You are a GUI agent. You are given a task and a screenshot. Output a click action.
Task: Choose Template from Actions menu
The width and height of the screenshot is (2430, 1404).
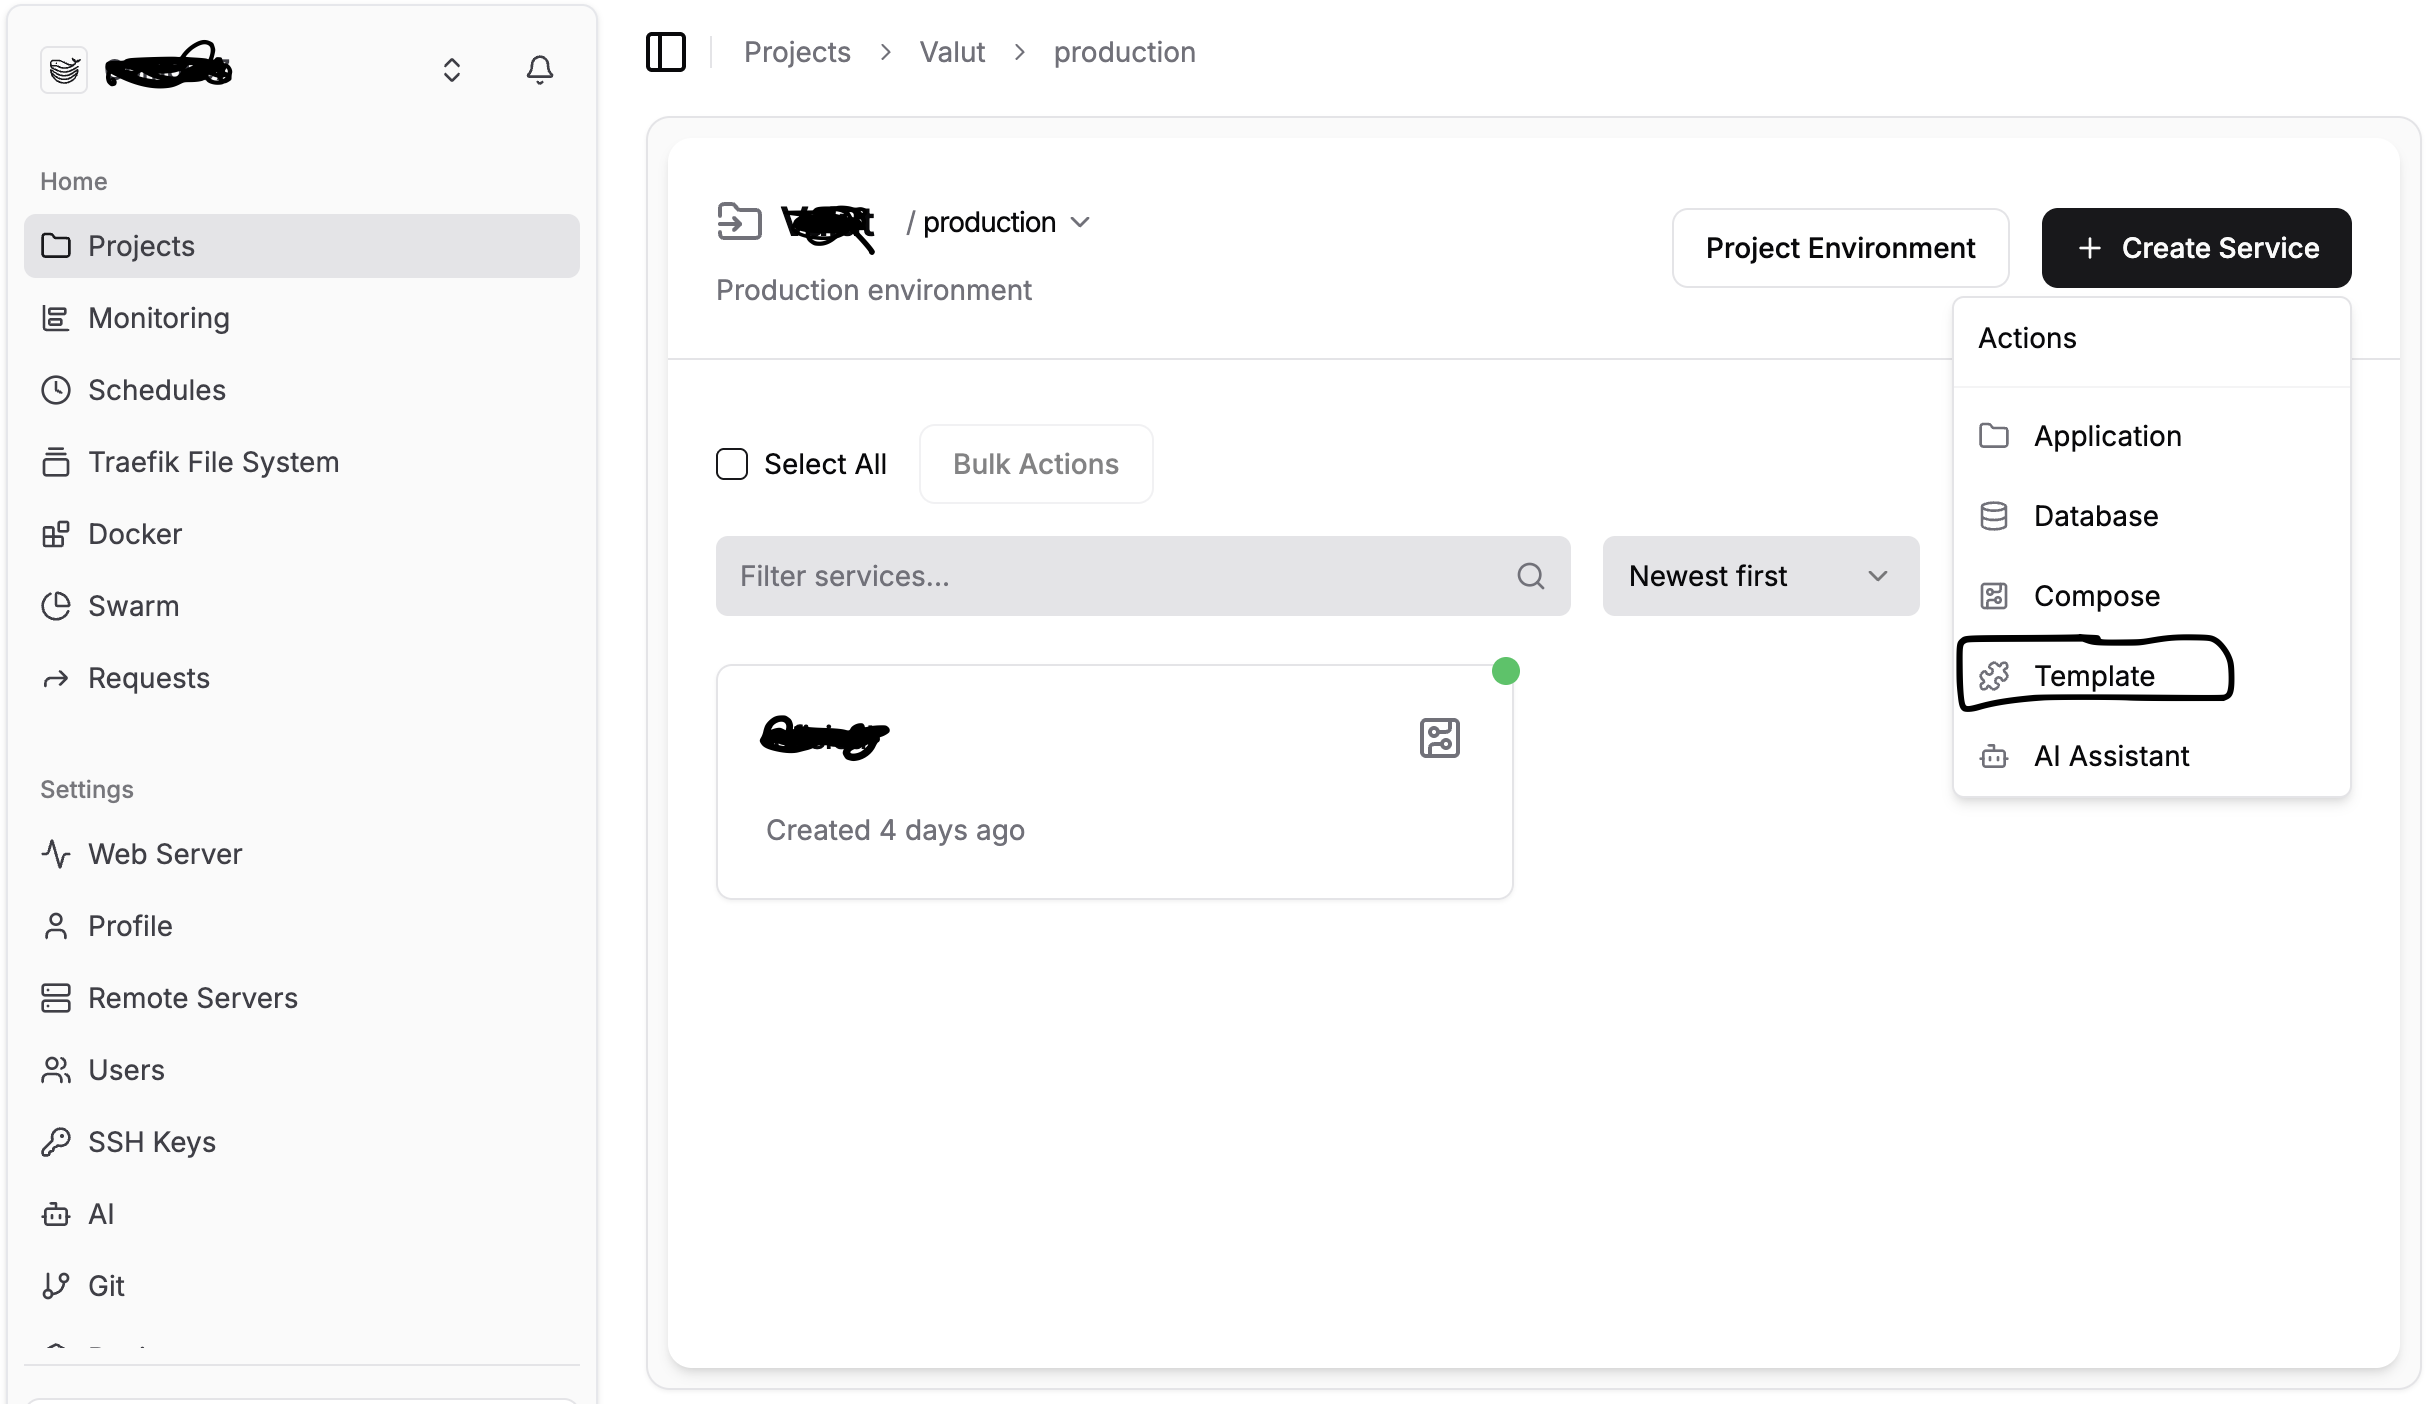point(2094,676)
